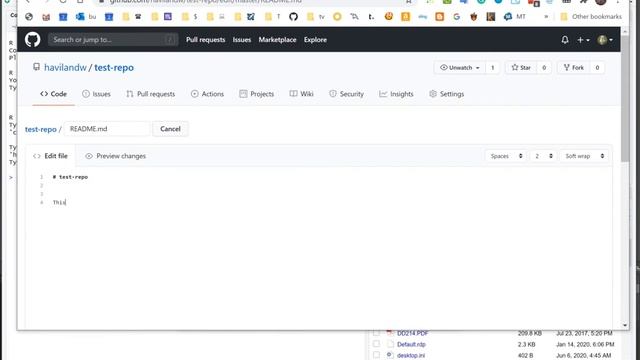
Task: Open the create new '+' dropdown
Action: click(x=583, y=40)
